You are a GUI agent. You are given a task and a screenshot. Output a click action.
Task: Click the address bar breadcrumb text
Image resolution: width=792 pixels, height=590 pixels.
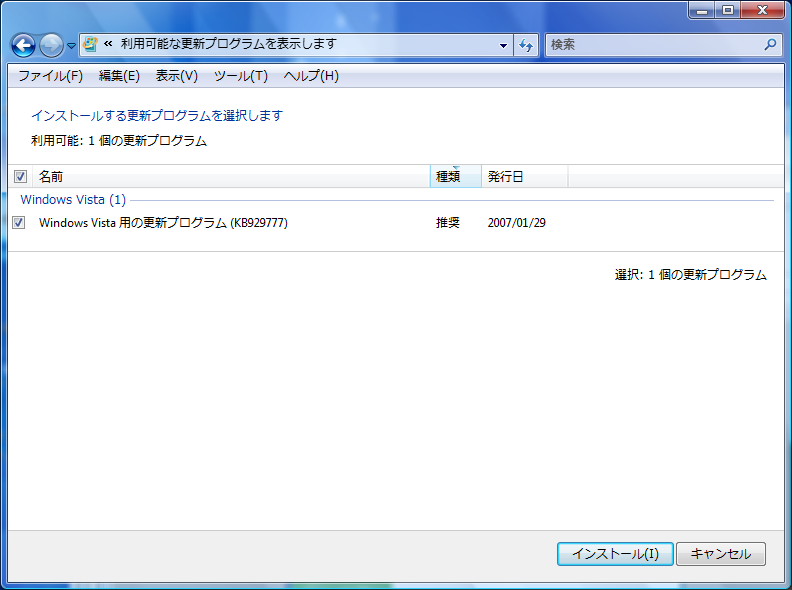click(x=228, y=44)
